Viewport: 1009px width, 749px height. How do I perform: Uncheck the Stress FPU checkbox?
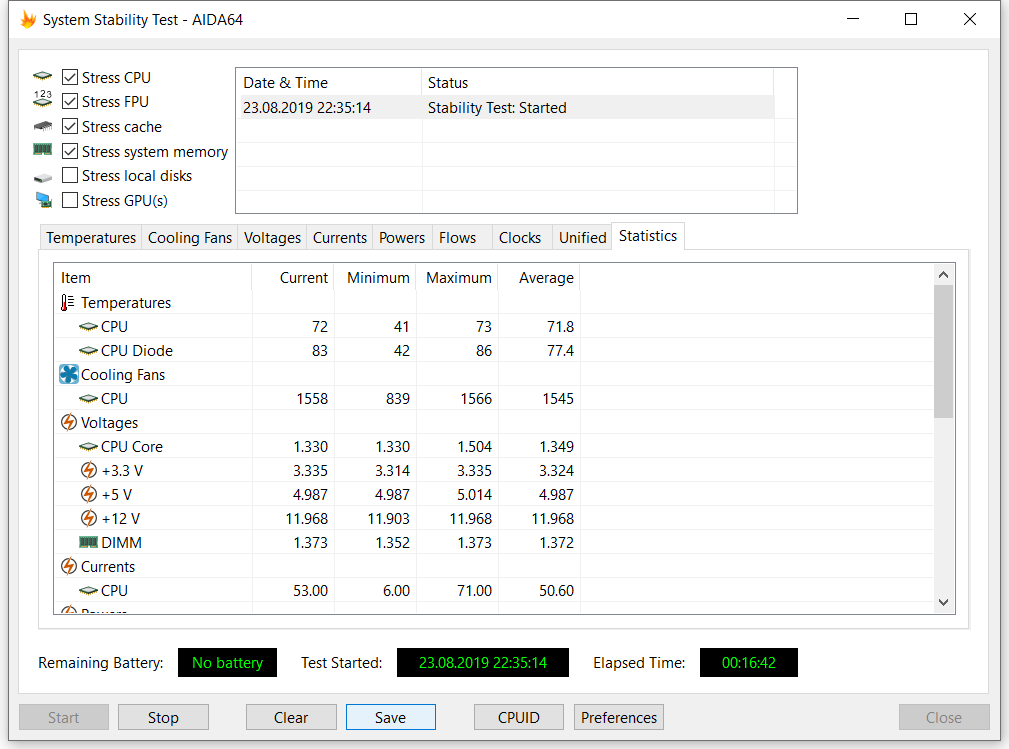[70, 102]
